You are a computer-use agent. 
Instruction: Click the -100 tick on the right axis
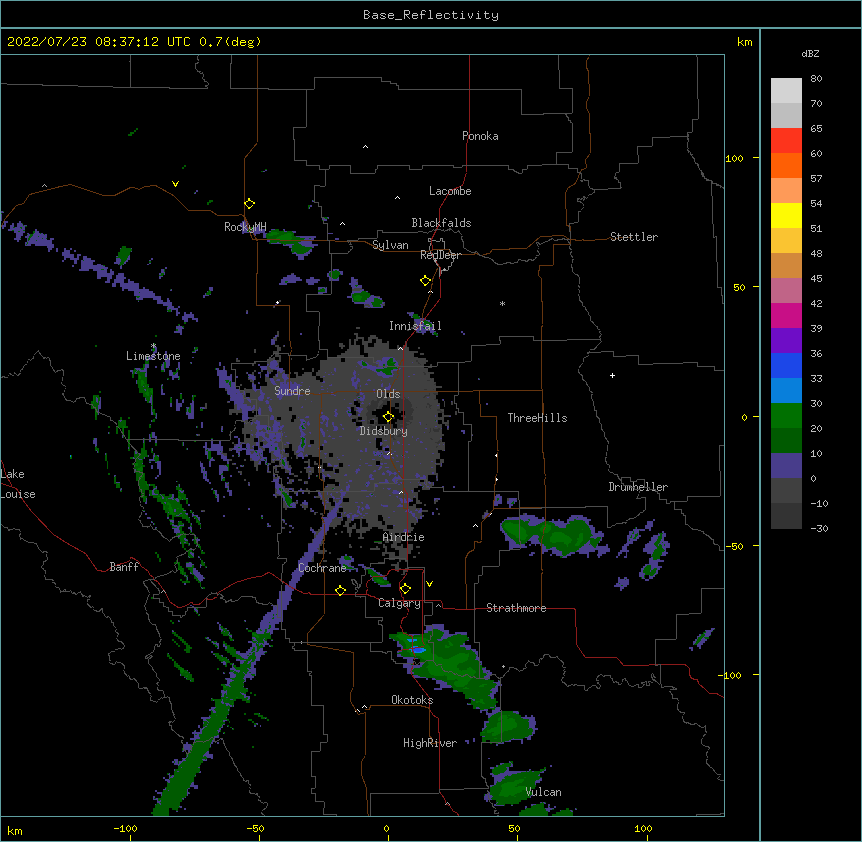coord(731,675)
